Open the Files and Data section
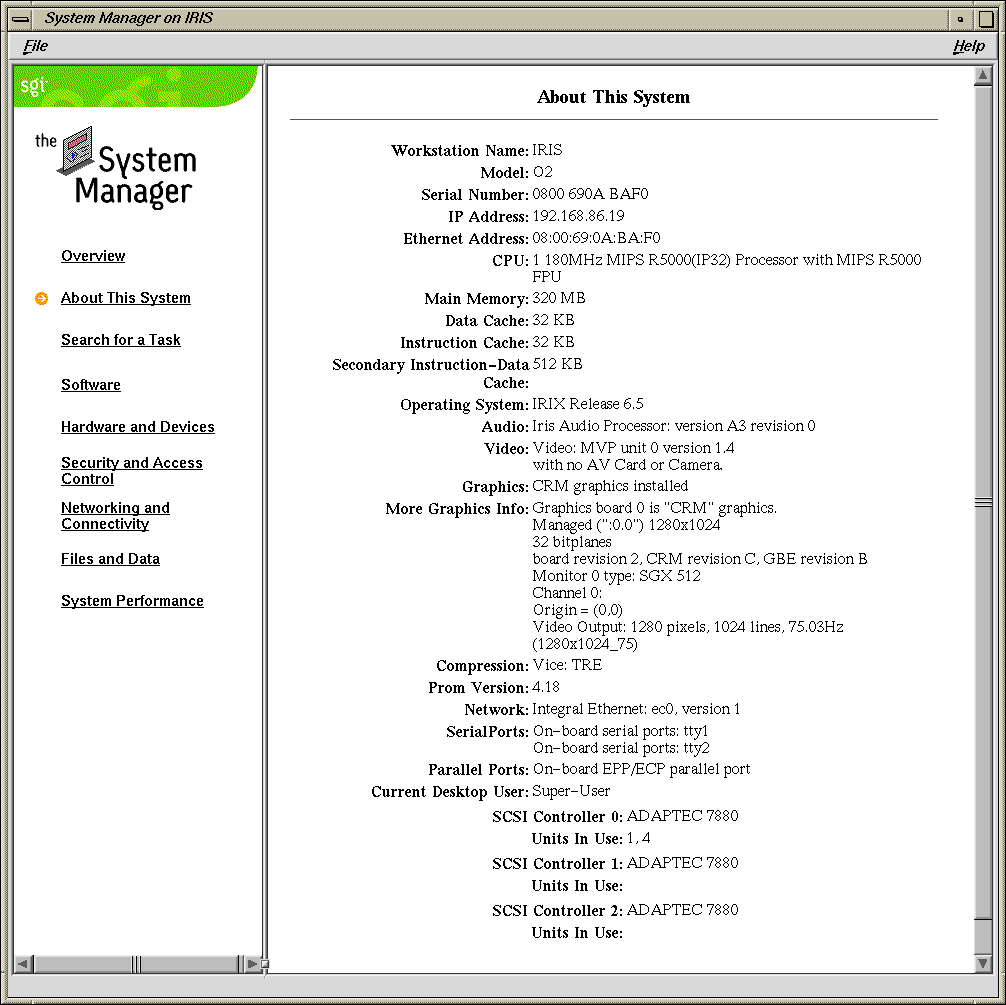 (110, 559)
